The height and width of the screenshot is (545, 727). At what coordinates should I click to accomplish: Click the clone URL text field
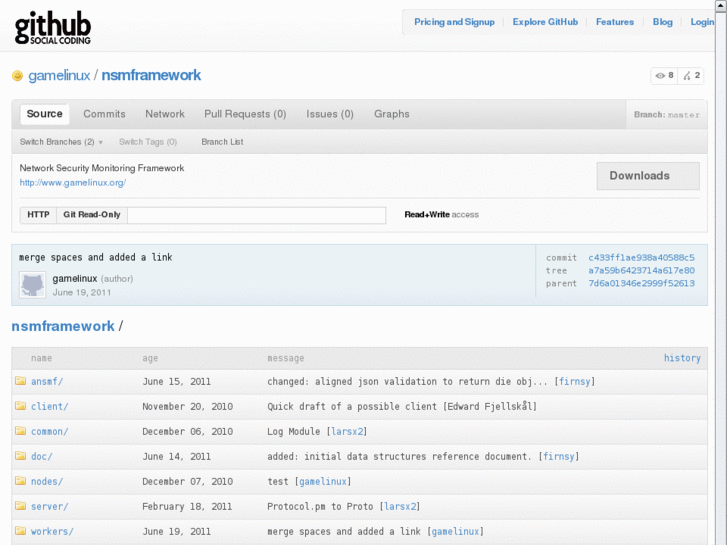(x=256, y=215)
